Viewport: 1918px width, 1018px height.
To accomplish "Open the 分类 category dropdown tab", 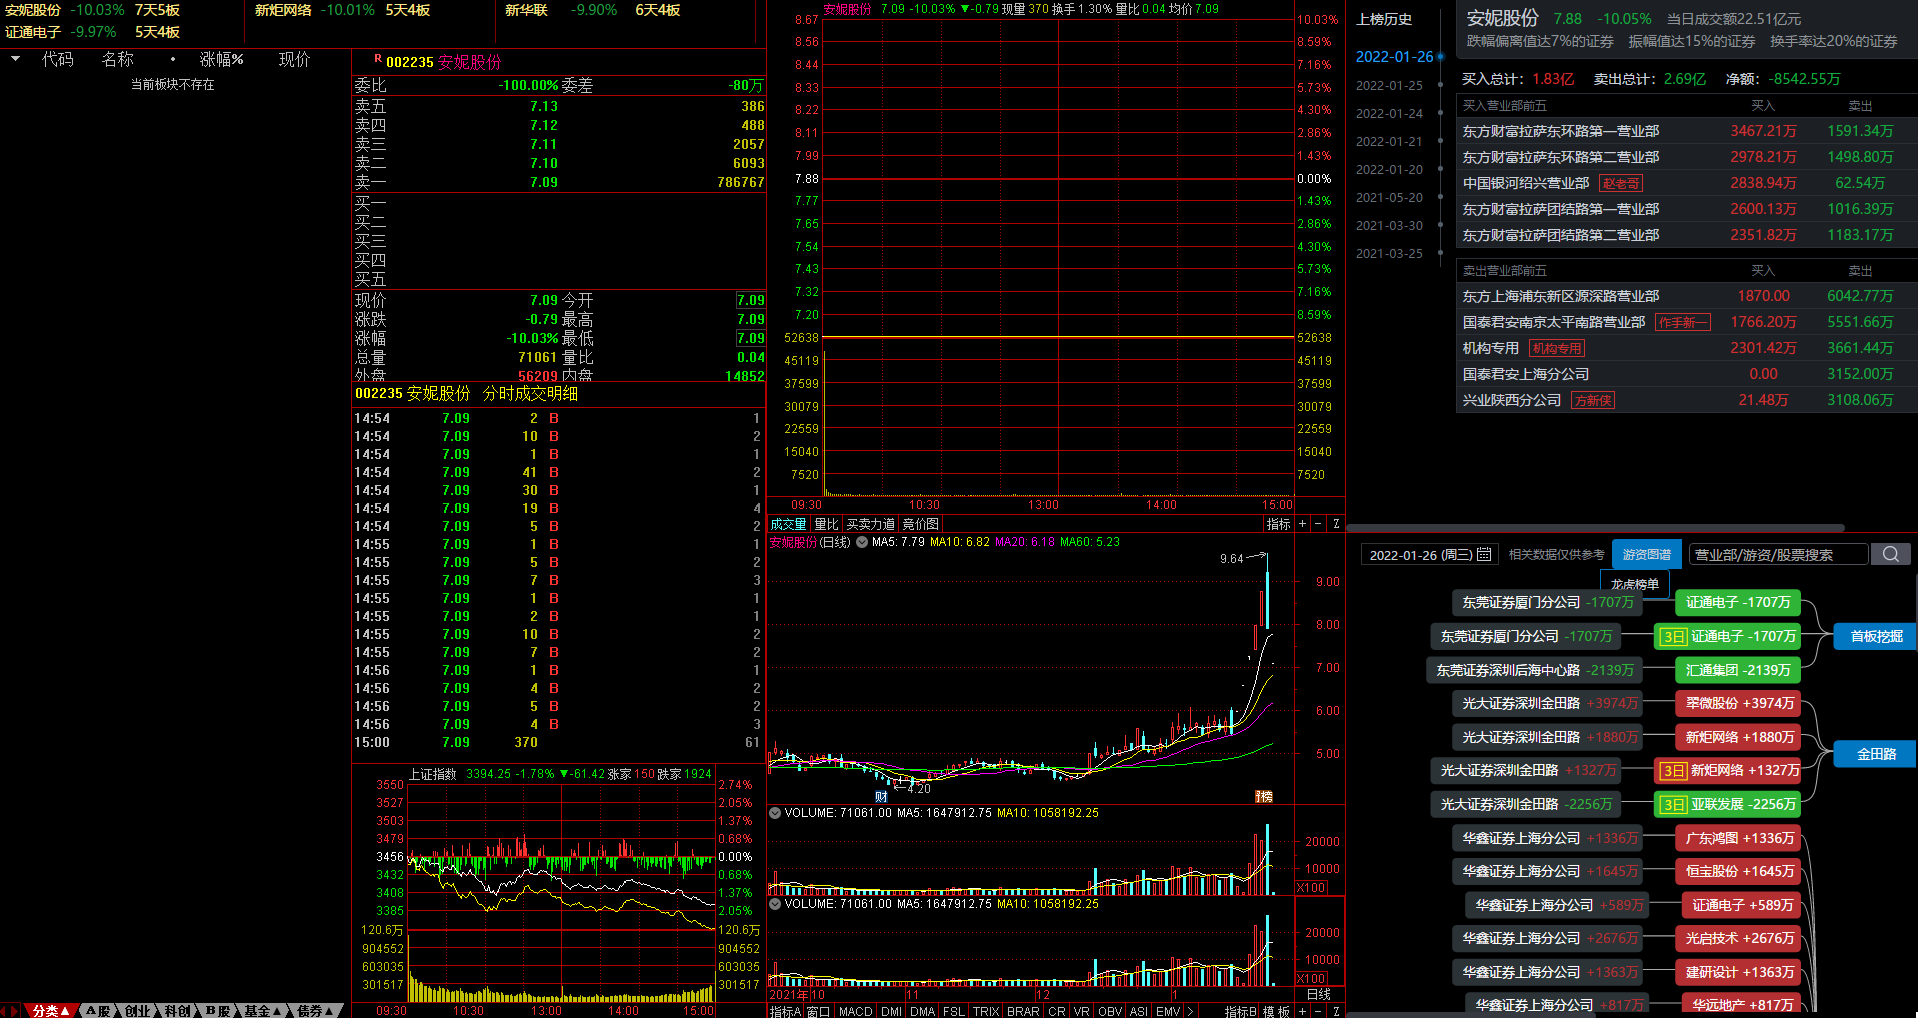I will [x=51, y=1011].
